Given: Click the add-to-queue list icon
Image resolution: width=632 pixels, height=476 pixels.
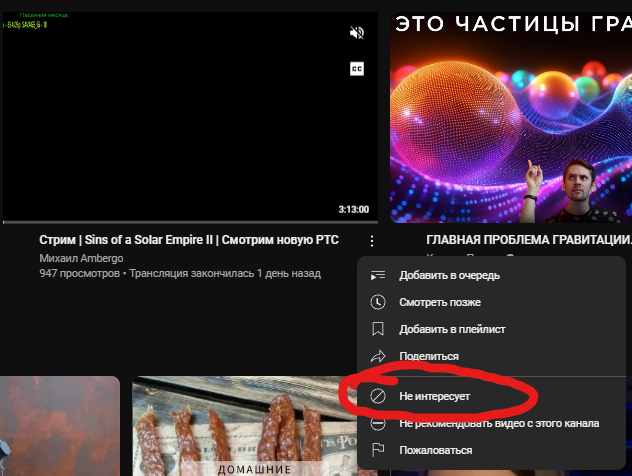Looking at the screenshot, I should [x=378, y=276].
